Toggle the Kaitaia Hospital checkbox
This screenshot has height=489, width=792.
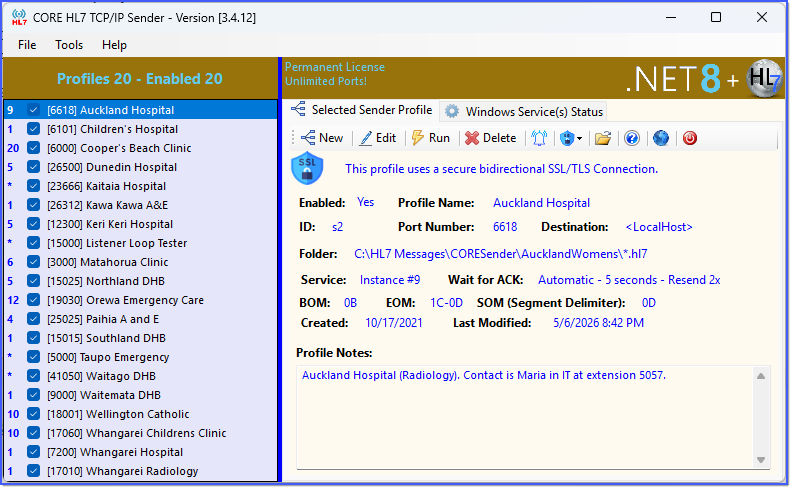click(33, 186)
